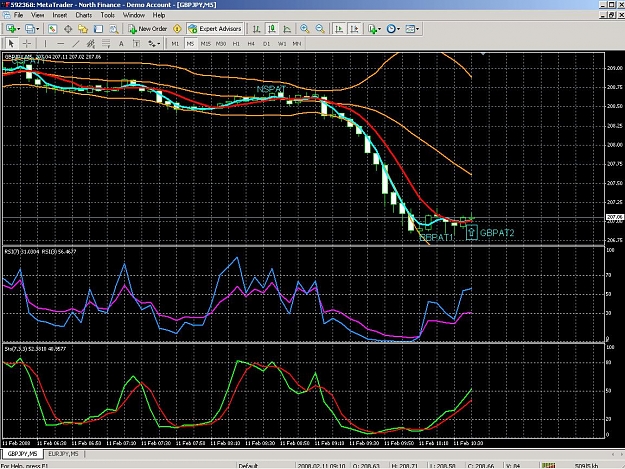Restore down the inner chart window
Image resolution: width=625 pixels, height=469 pixels.
coord(611,15)
